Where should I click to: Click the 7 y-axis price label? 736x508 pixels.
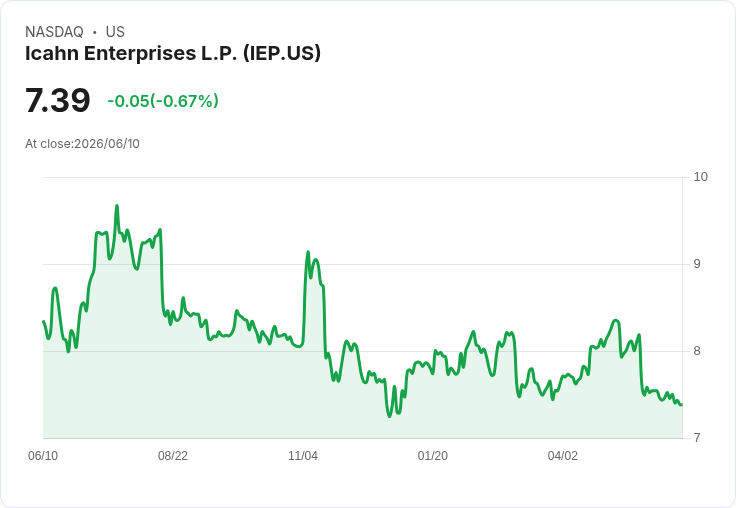point(697,438)
